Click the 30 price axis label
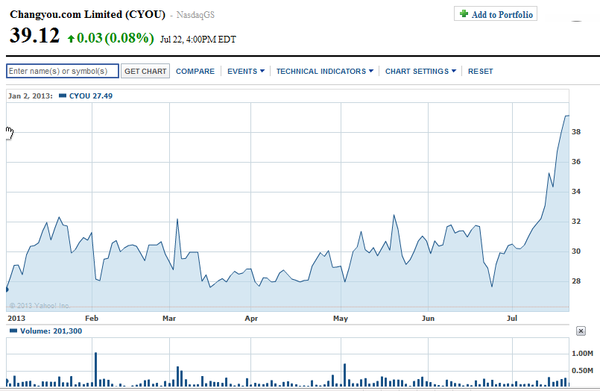This screenshot has height=391, width=600. [576, 251]
